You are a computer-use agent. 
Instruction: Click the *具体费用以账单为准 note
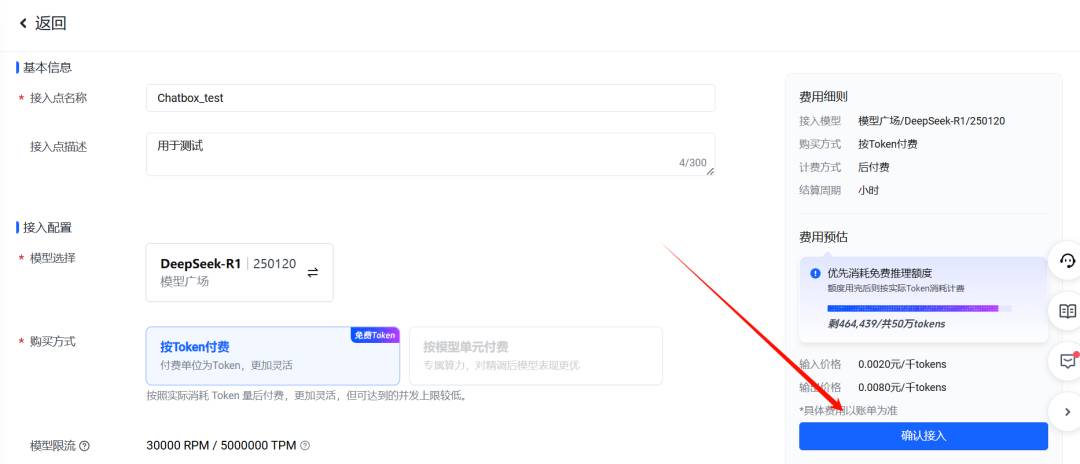point(849,410)
